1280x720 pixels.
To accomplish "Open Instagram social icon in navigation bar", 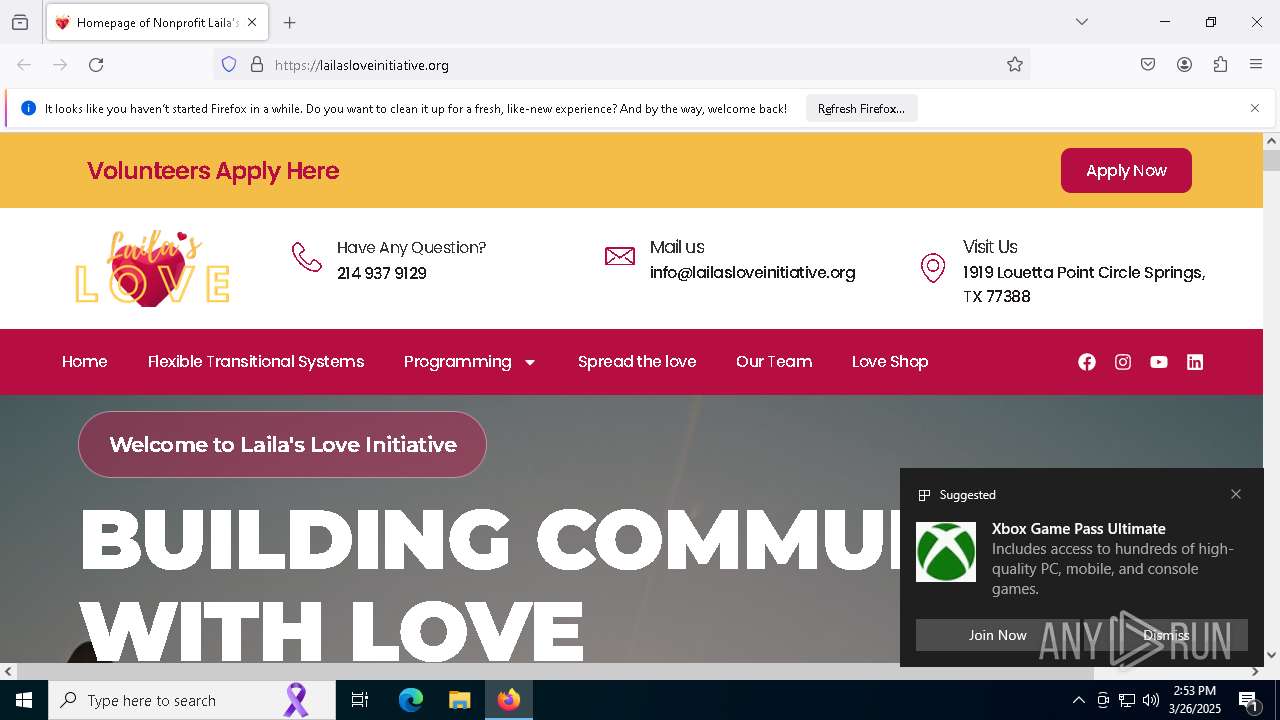I will [x=1123, y=362].
